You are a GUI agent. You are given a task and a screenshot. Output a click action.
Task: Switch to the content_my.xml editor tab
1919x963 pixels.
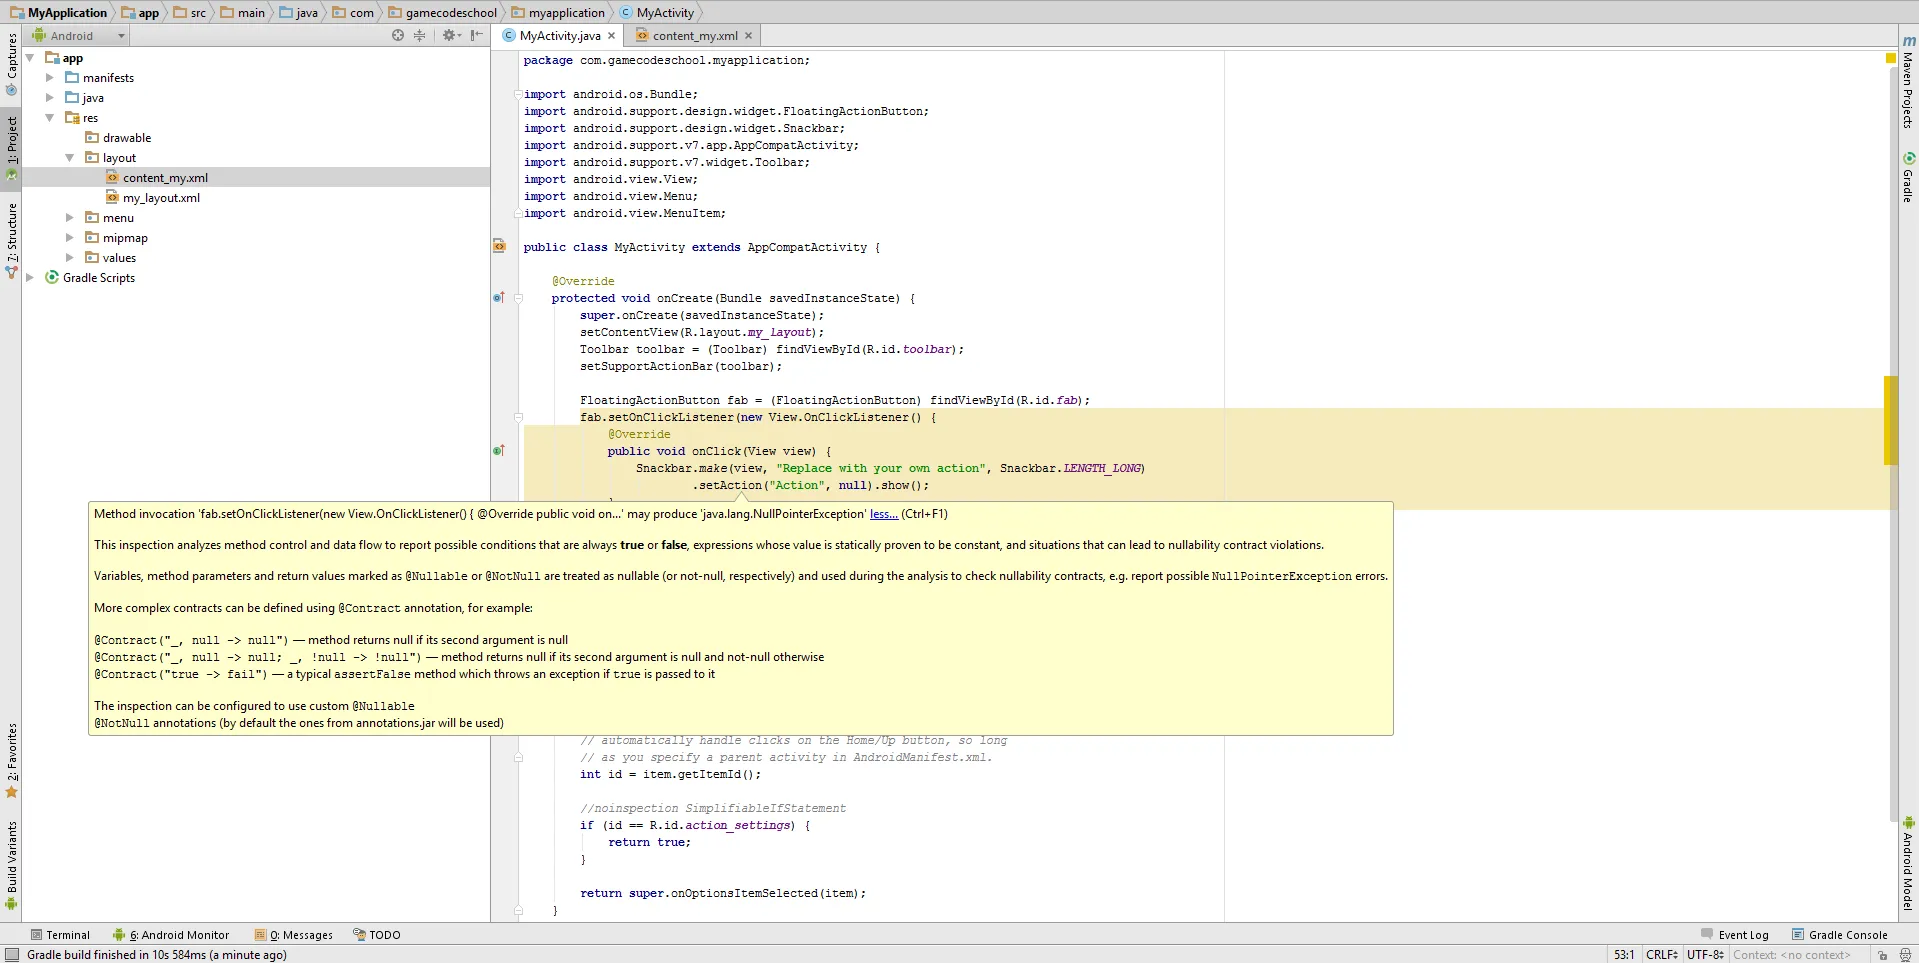[x=695, y=36]
